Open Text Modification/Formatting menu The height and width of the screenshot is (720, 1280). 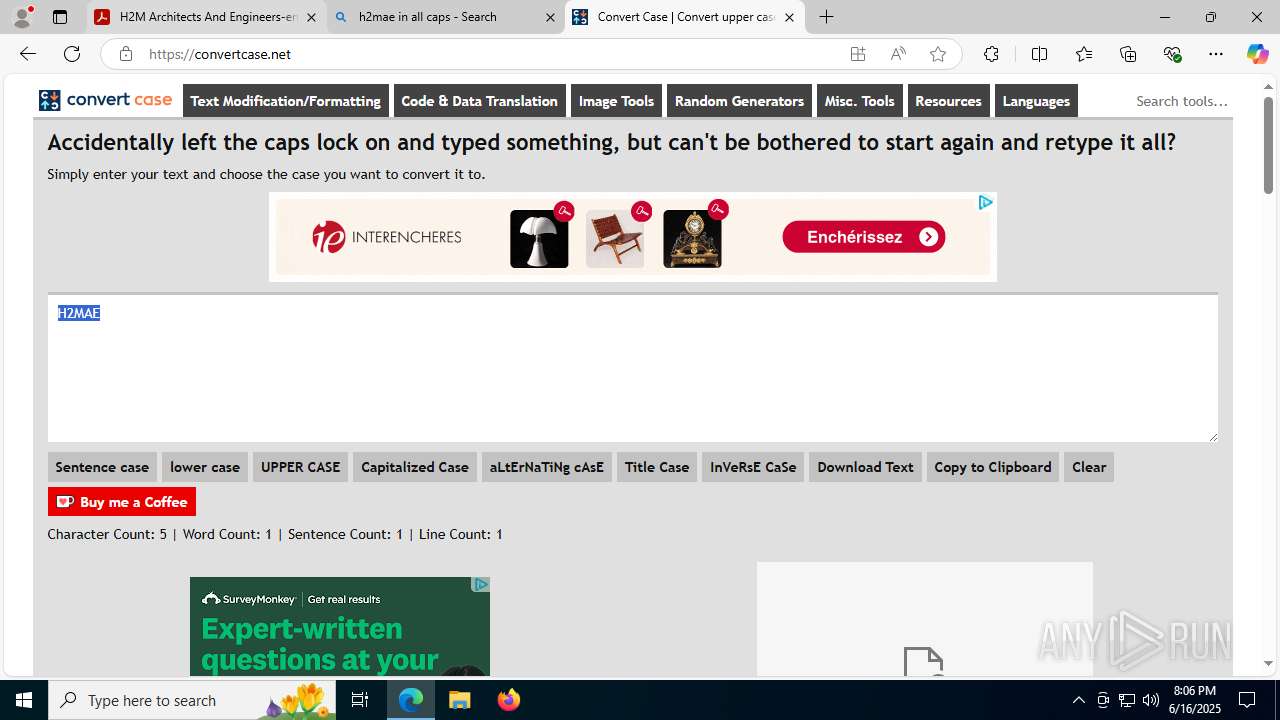pos(286,101)
